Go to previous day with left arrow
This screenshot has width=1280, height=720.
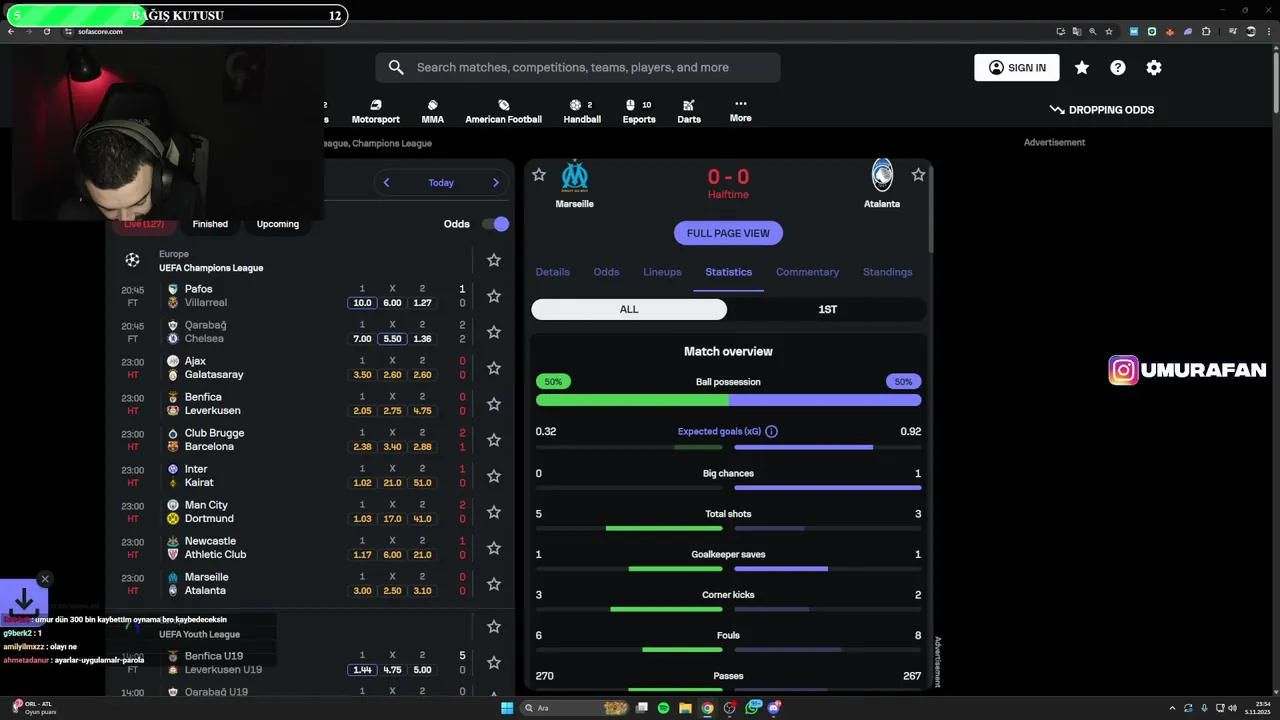click(x=386, y=183)
